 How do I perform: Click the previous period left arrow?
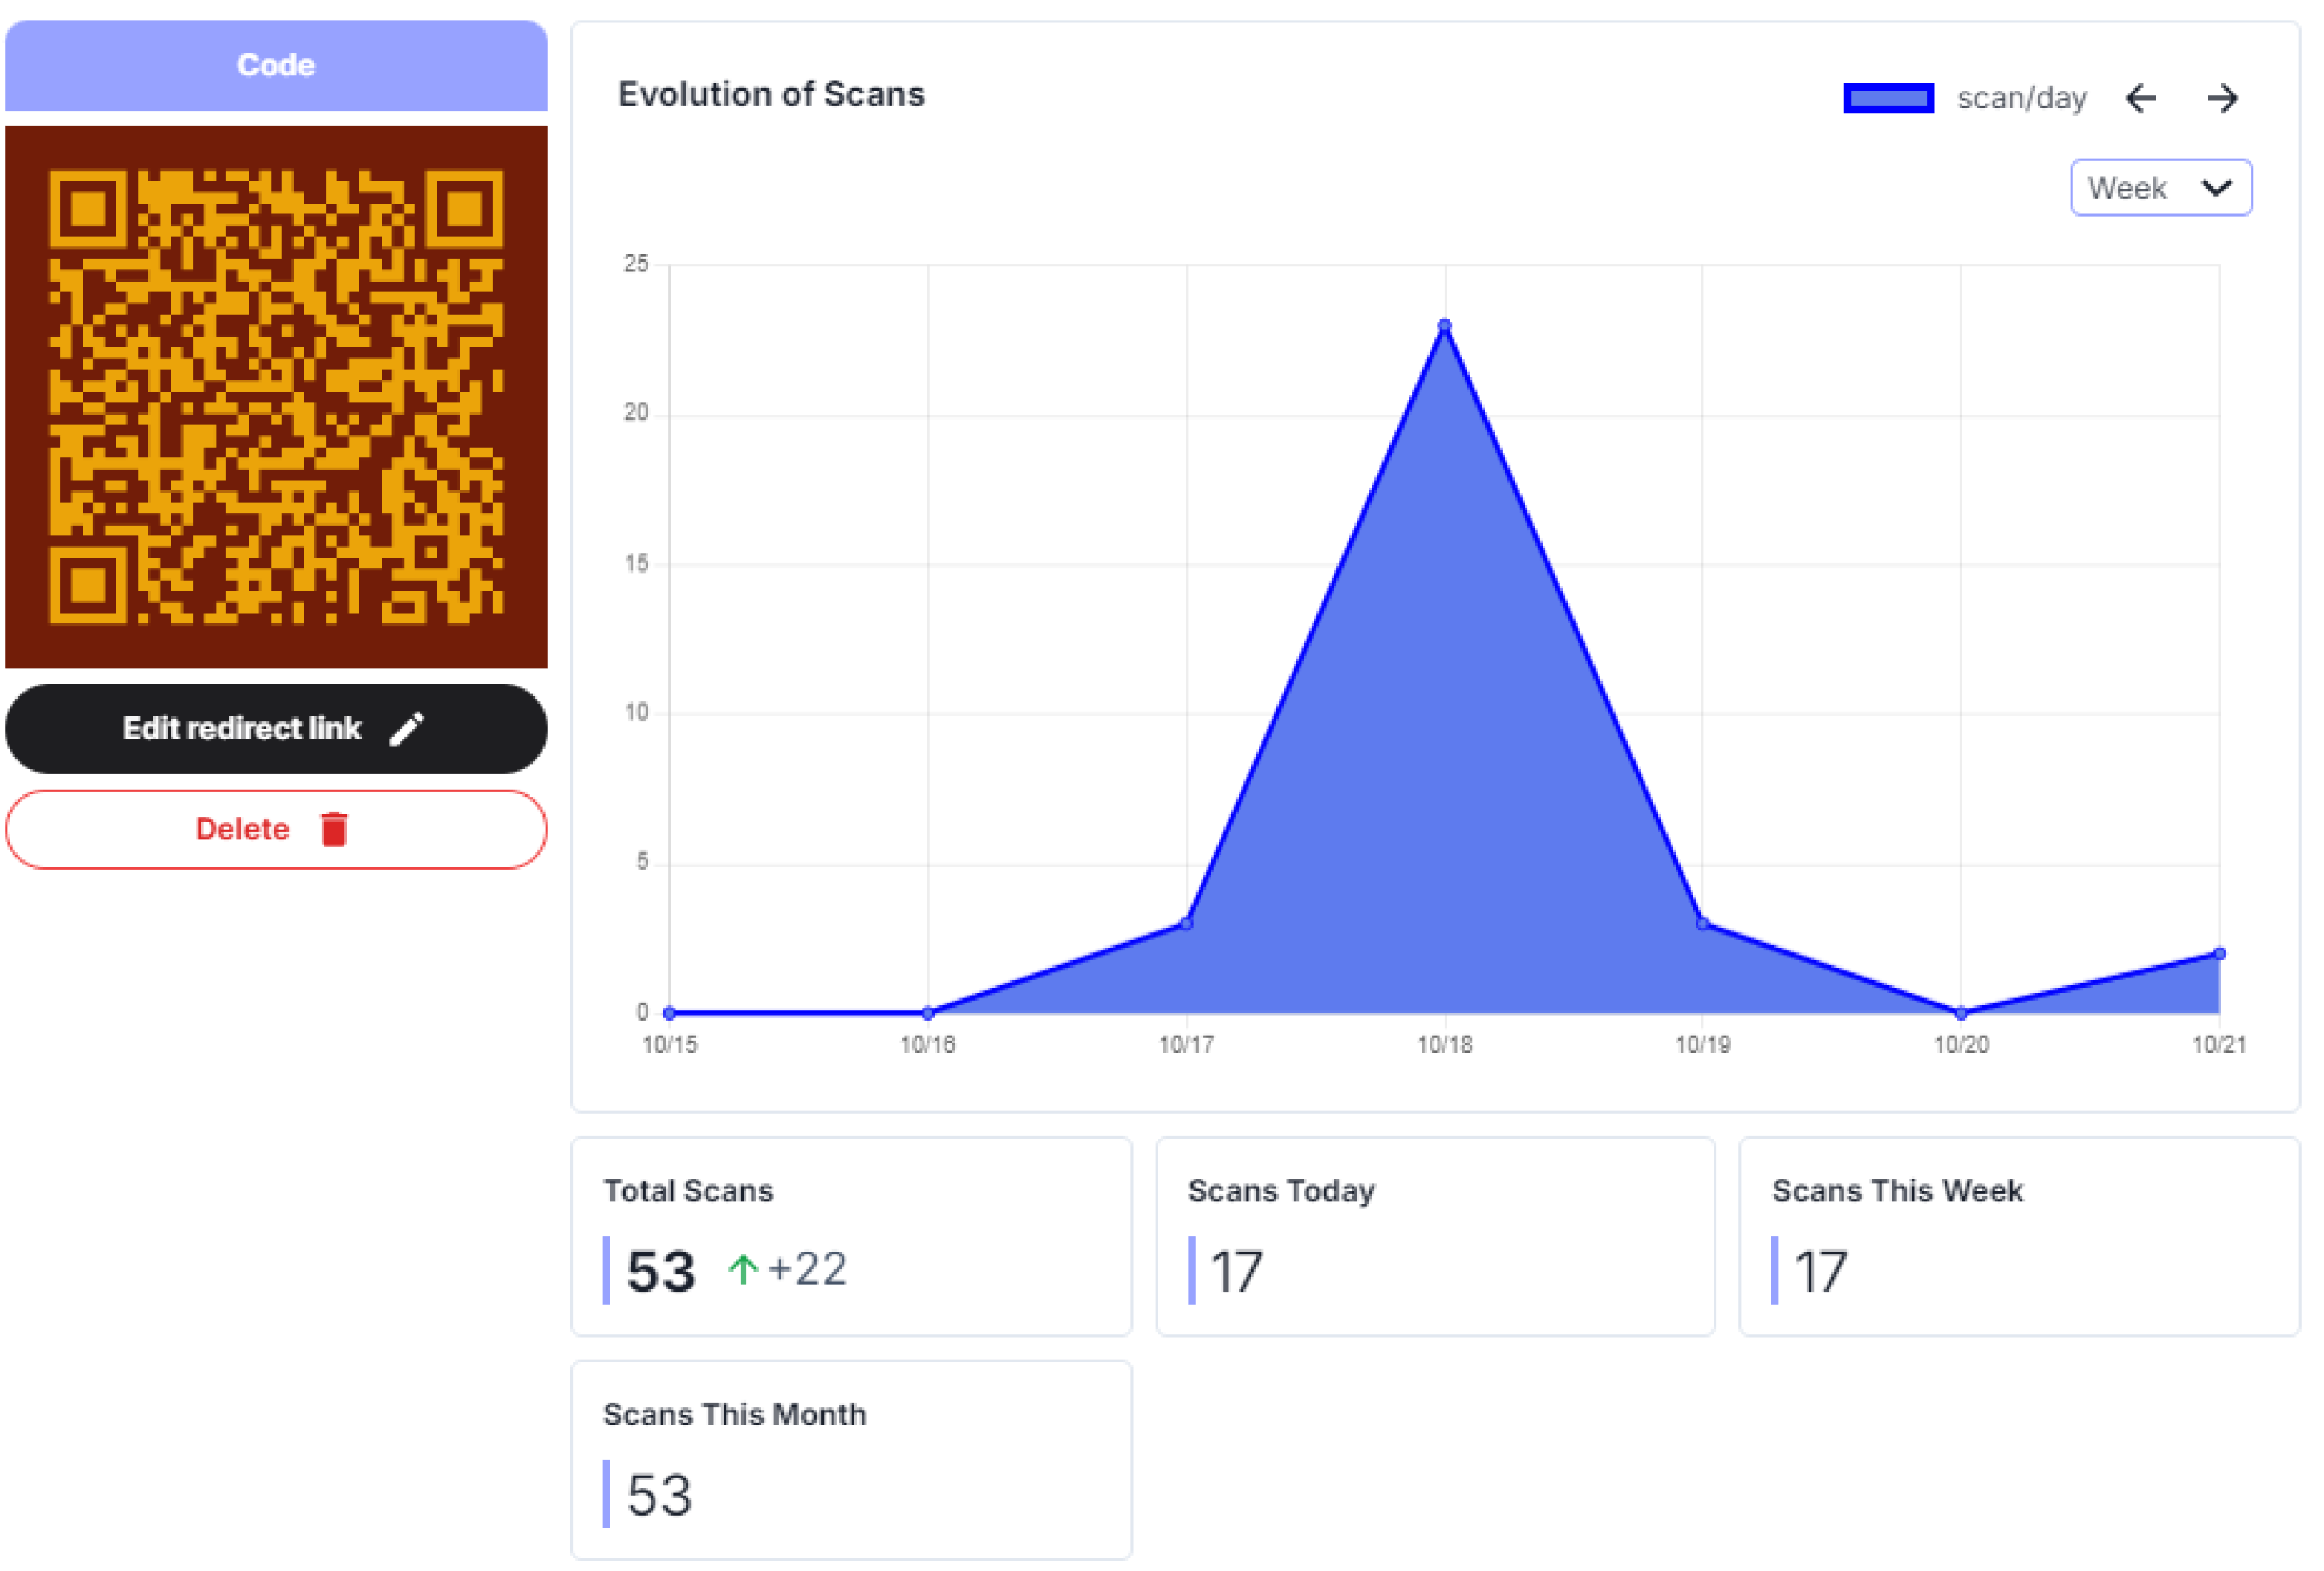(2140, 98)
